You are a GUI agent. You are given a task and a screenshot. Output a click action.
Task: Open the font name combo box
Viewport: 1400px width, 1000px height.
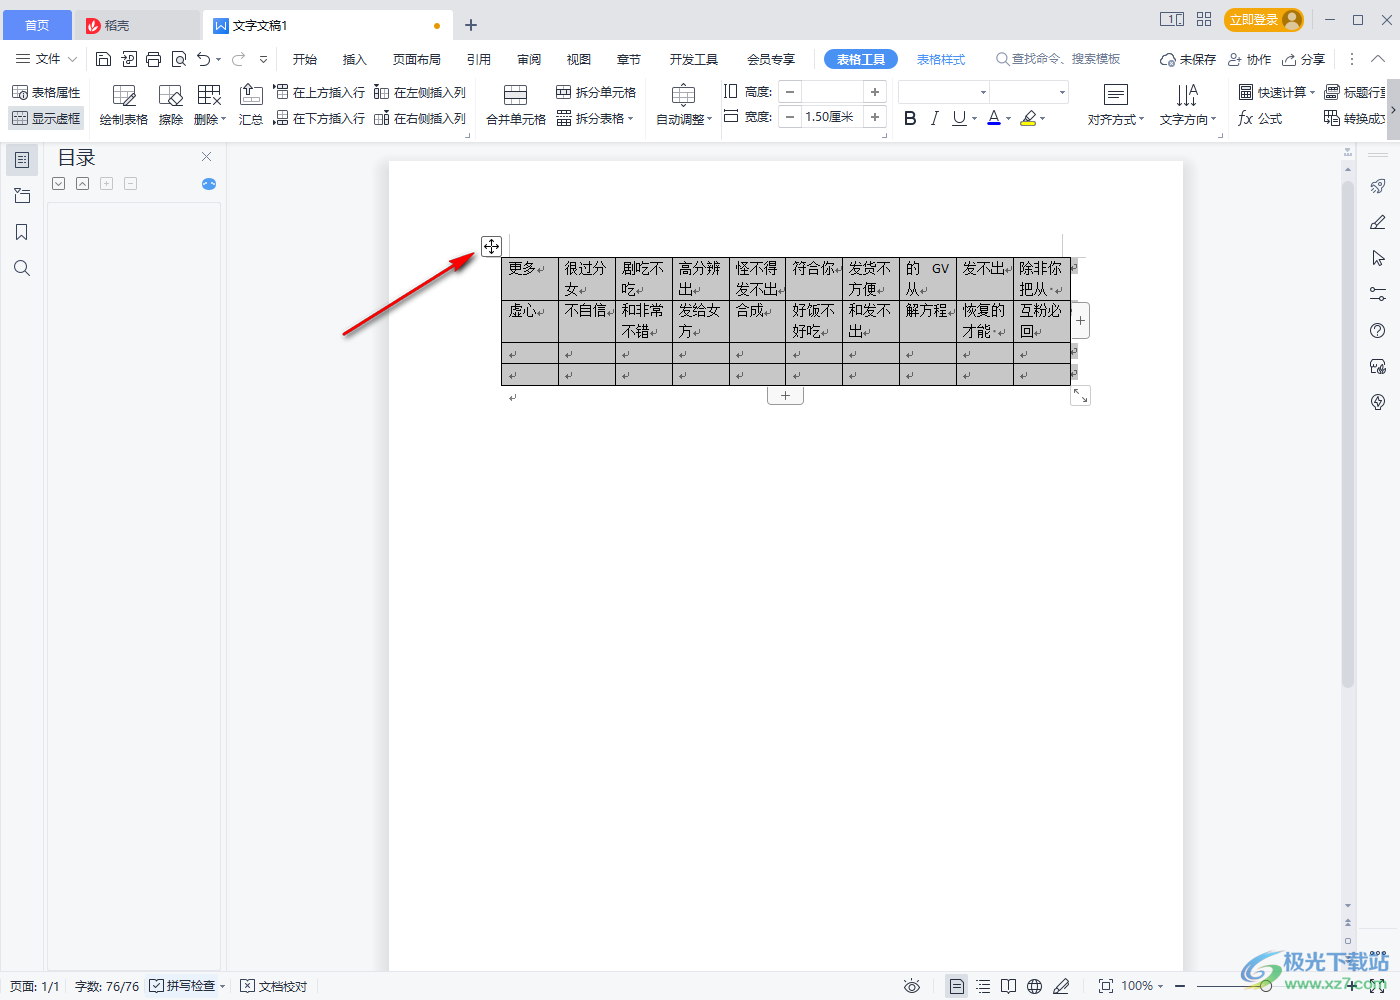pos(943,92)
